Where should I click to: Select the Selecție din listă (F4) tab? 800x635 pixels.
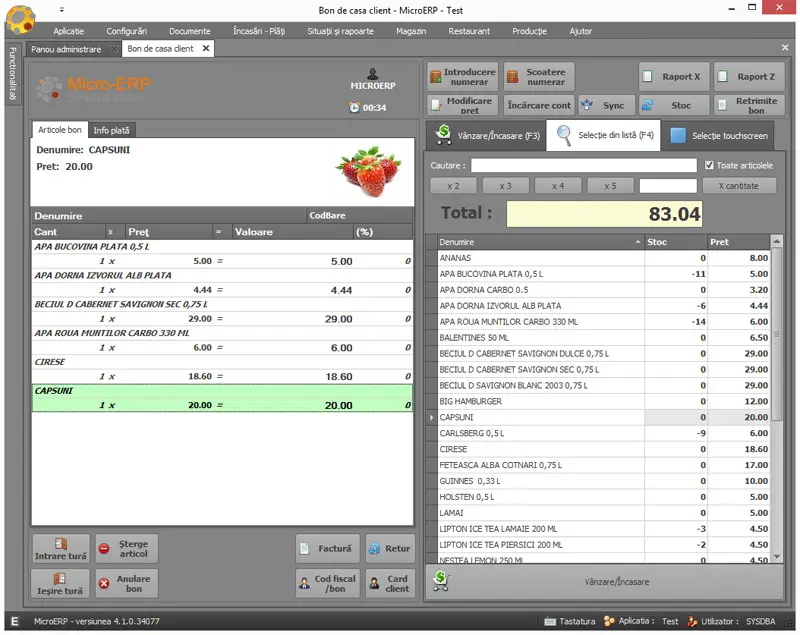[x=604, y=135]
